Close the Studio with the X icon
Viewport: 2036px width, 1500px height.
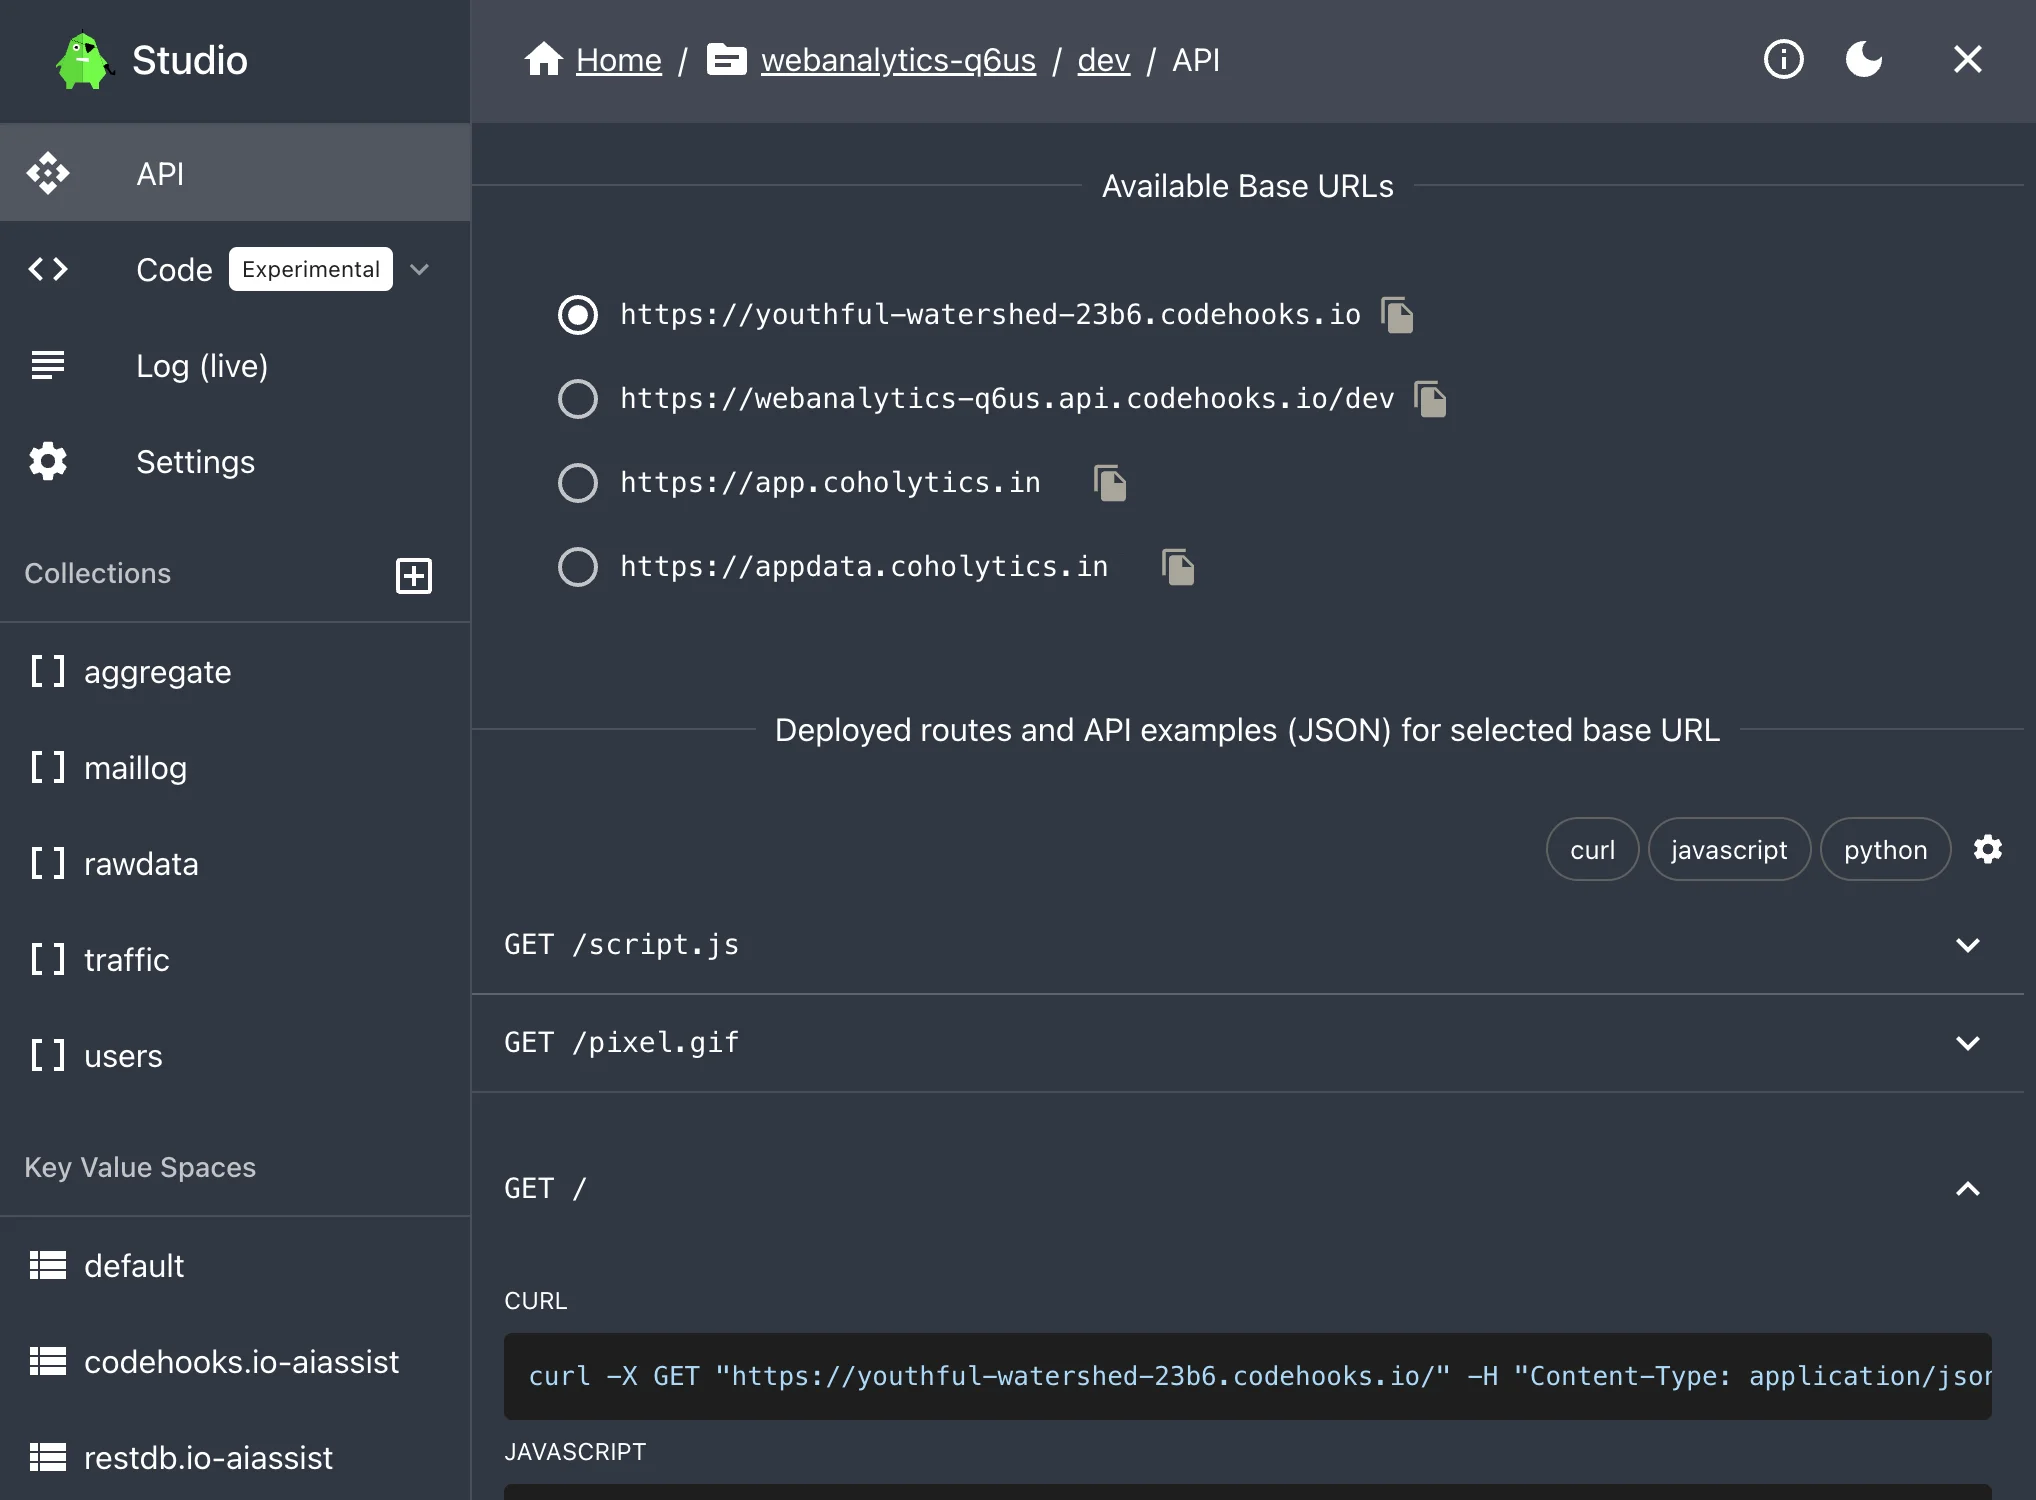tap(1967, 59)
